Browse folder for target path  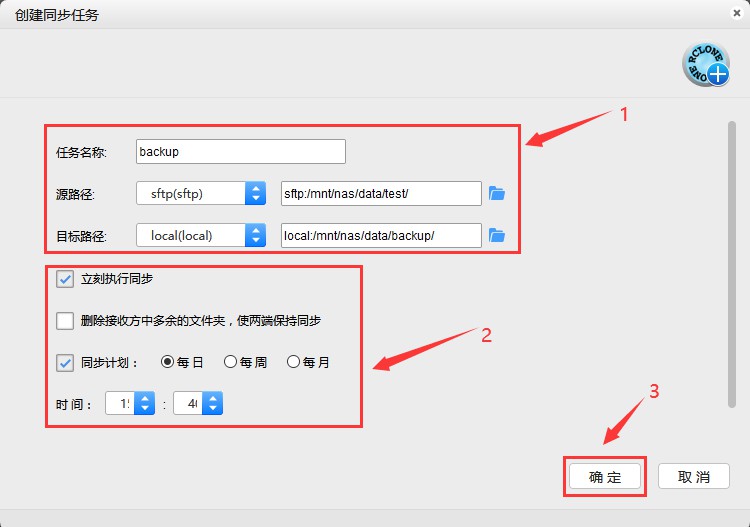pyautogui.click(x=497, y=235)
